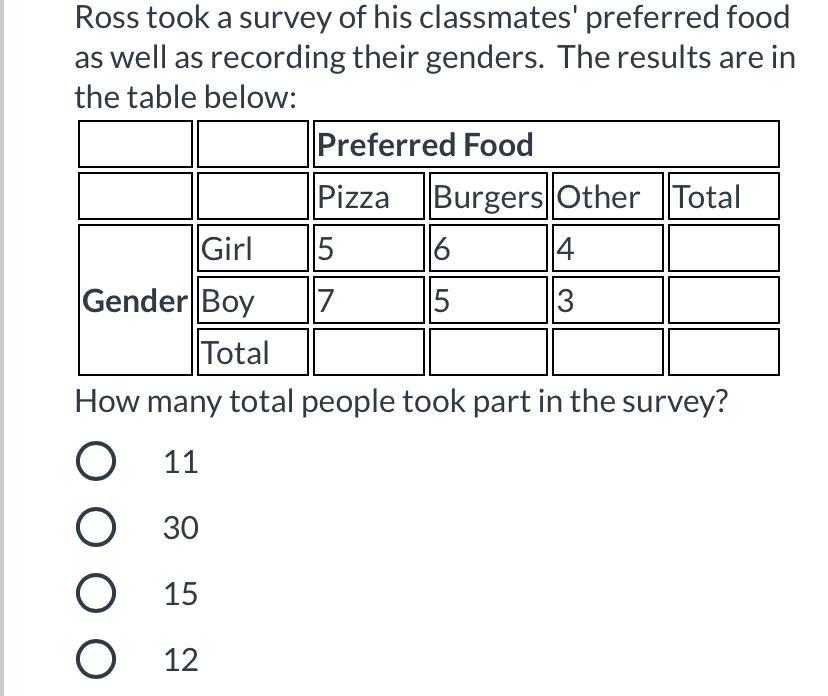Pick the radio button labeled 12
Screen dimensions: 828x696
pyautogui.click(x=96, y=659)
